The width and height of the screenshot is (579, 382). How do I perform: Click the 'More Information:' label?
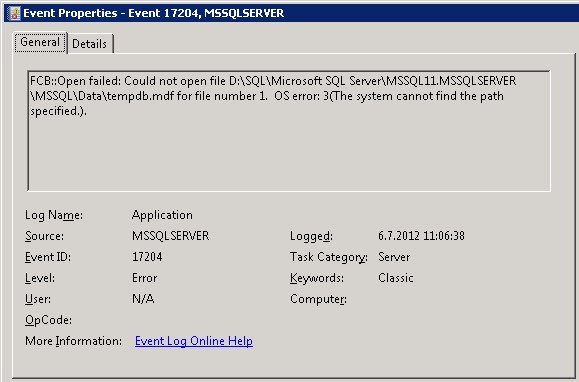pos(73,341)
